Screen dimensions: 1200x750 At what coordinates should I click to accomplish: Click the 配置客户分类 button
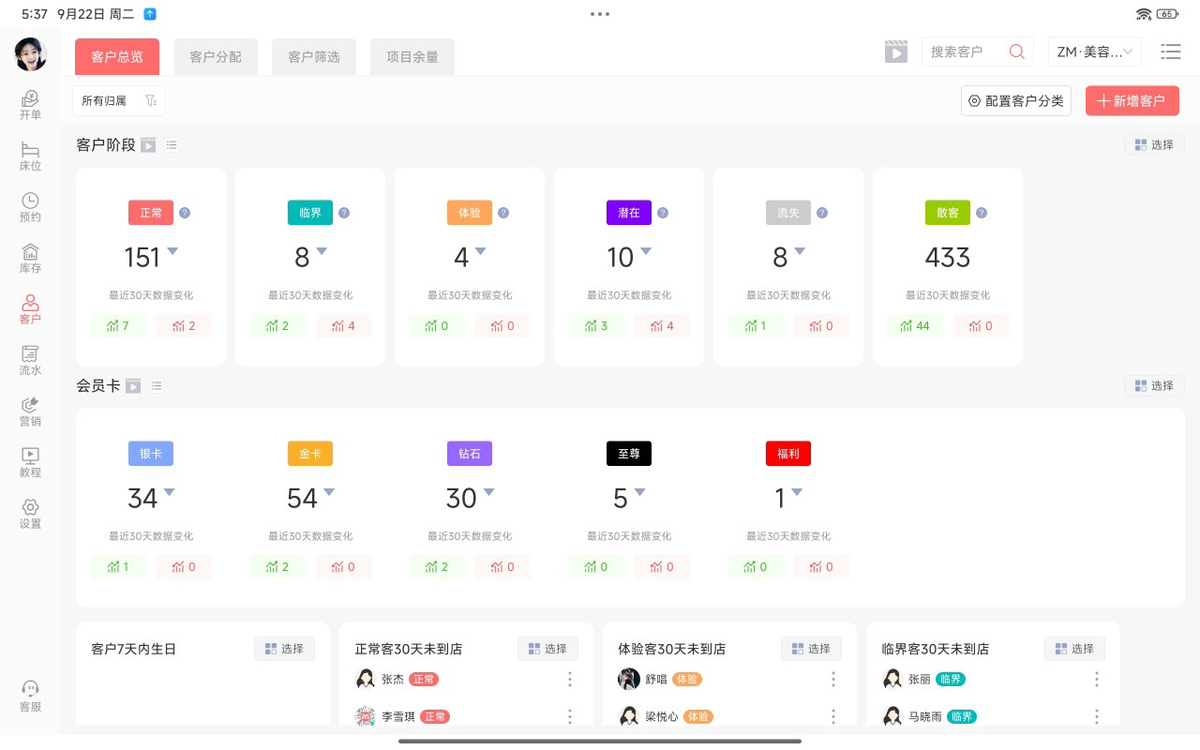(1016, 101)
